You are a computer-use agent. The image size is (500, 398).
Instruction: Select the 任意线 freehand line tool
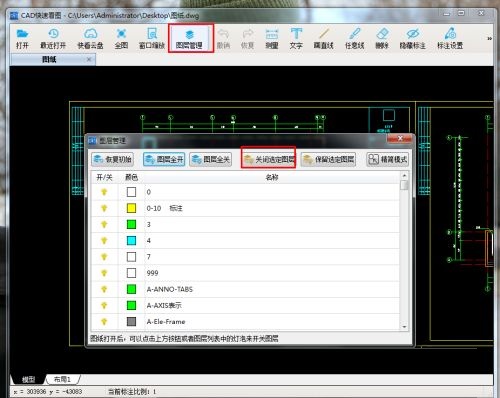(x=354, y=38)
